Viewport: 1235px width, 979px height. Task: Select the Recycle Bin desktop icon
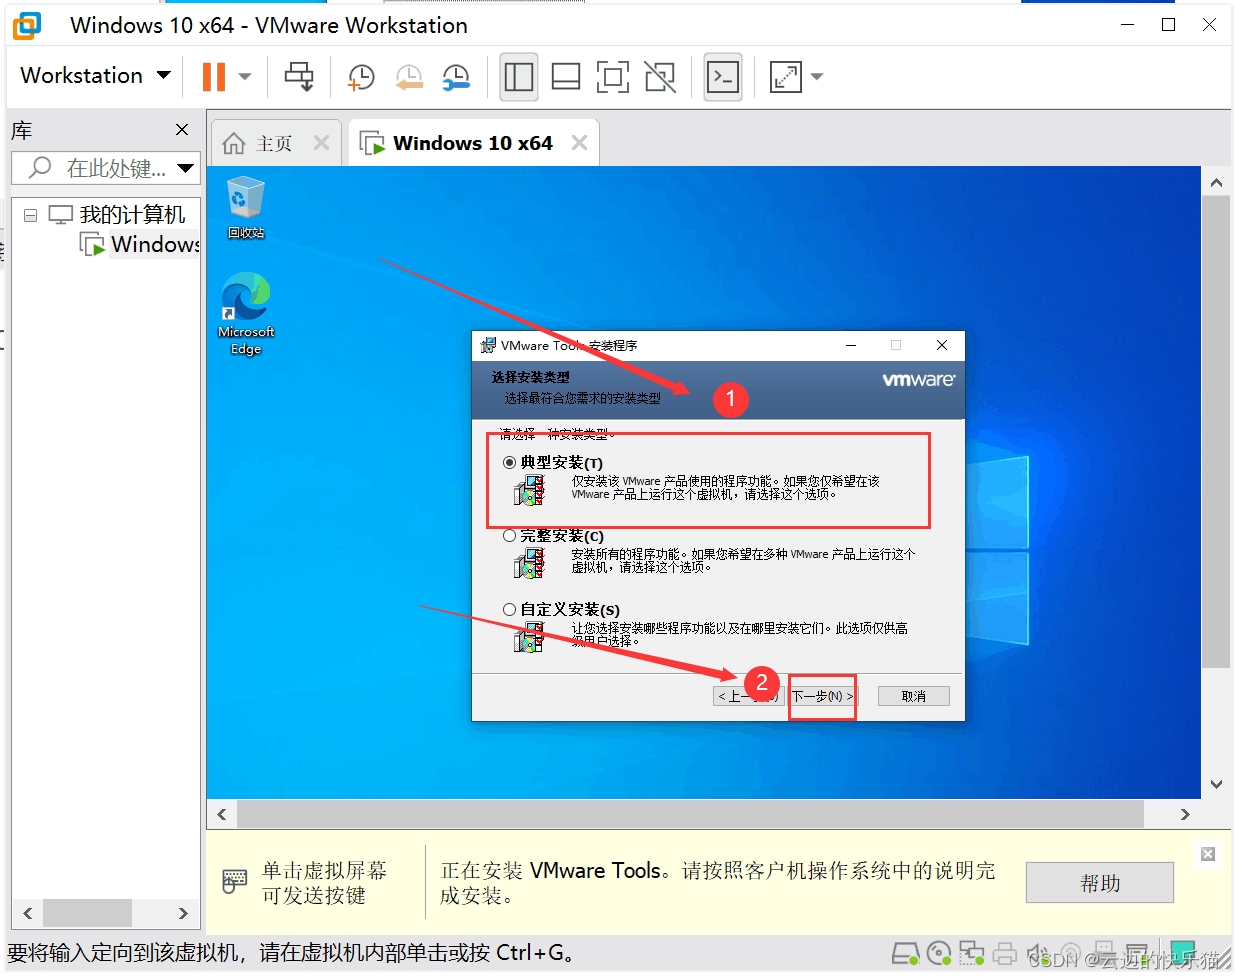245,207
